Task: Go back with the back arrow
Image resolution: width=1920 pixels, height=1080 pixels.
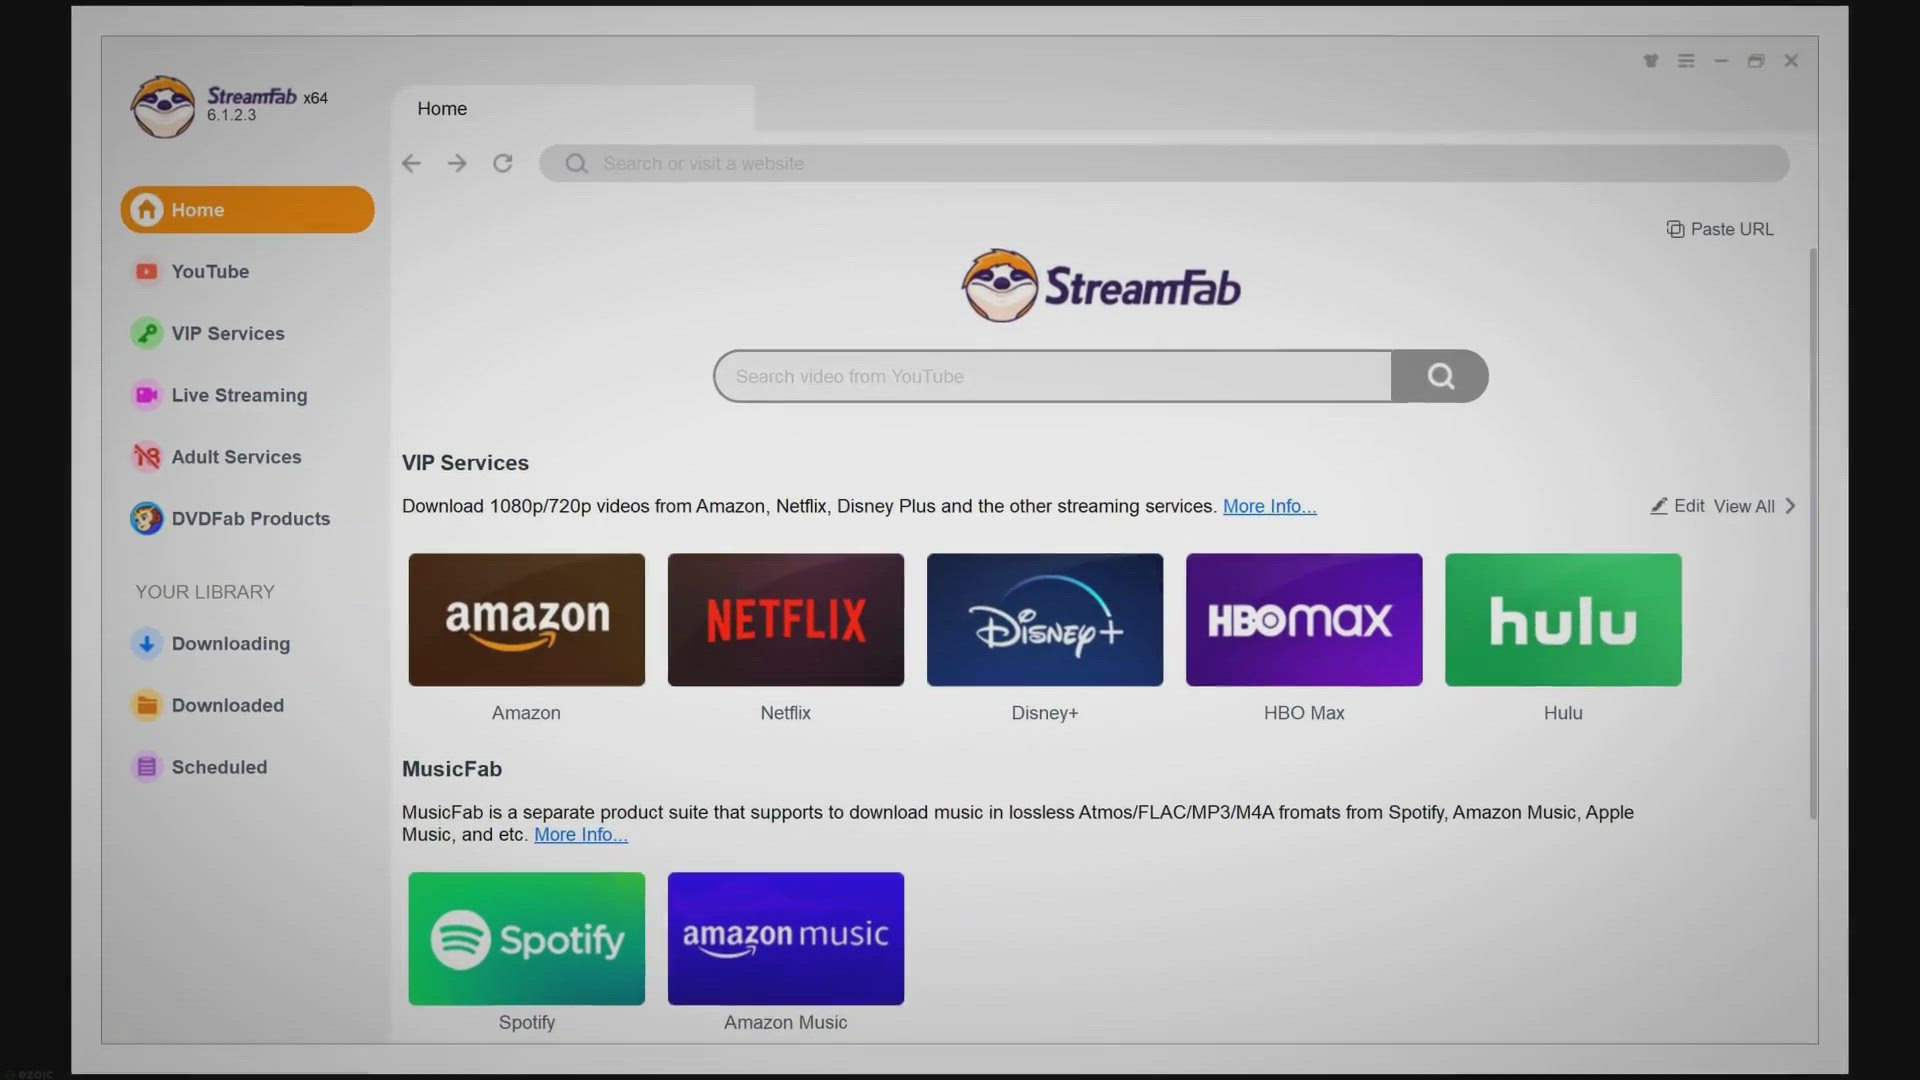Action: click(x=411, y=163)
